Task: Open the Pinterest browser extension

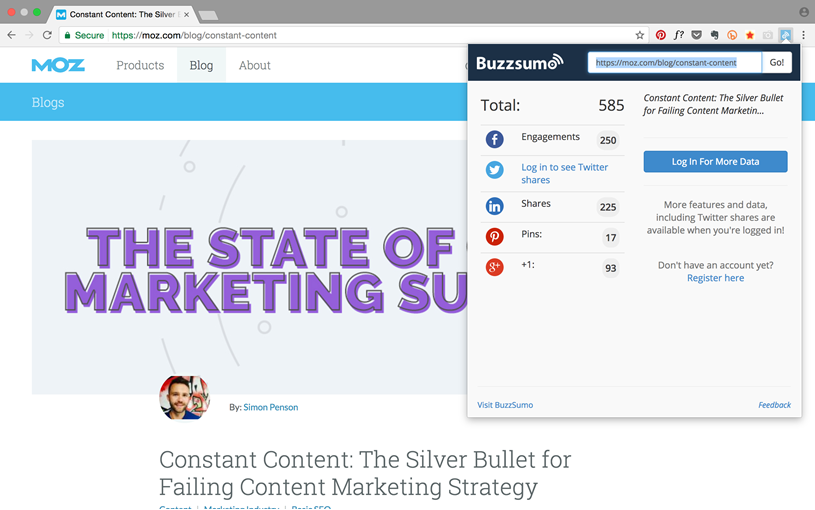Action: [661, 35]
